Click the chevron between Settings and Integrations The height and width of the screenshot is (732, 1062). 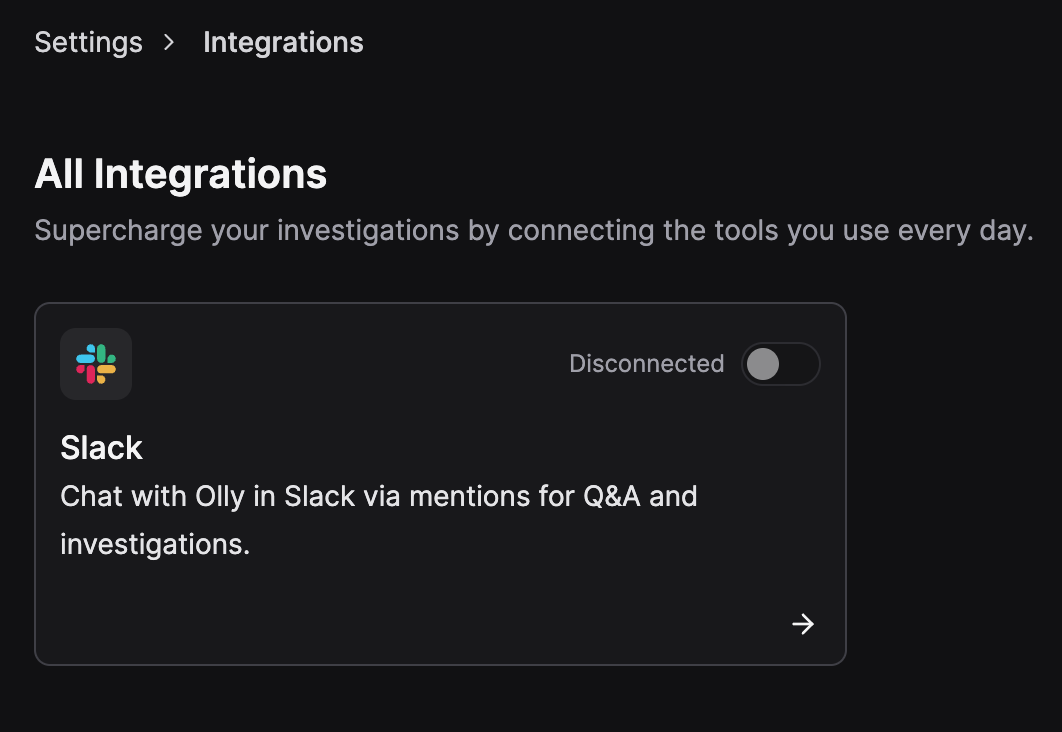(x=168, y=43)
